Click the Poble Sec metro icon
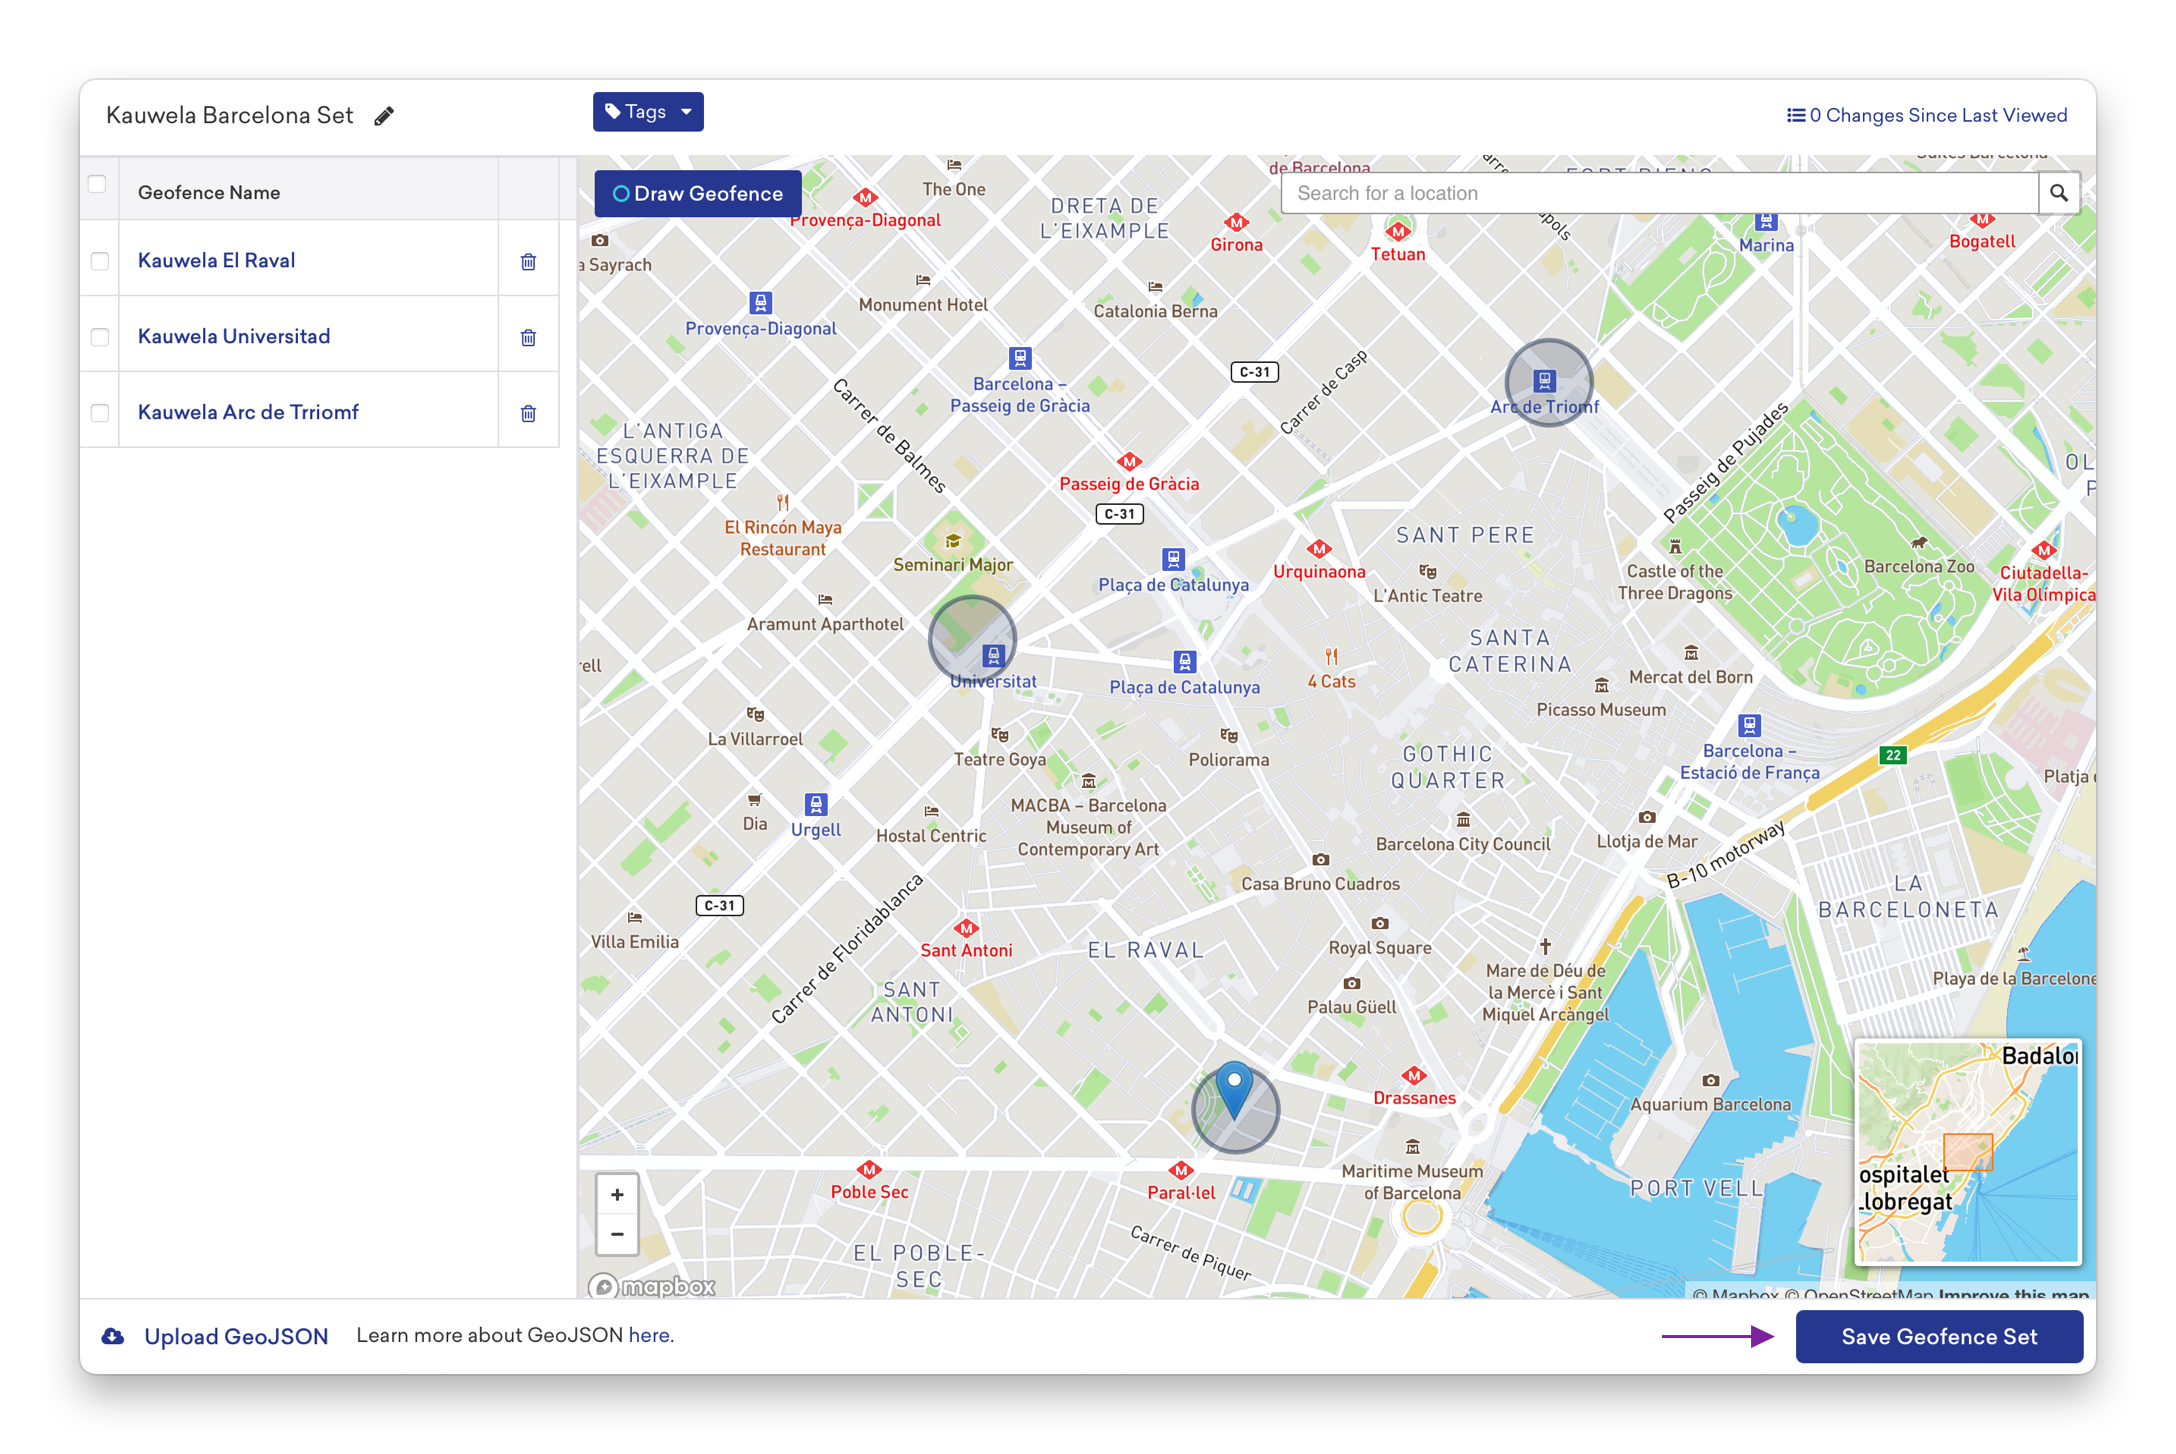Viewport: 2176px width, 1454px height. (869, 1169)
